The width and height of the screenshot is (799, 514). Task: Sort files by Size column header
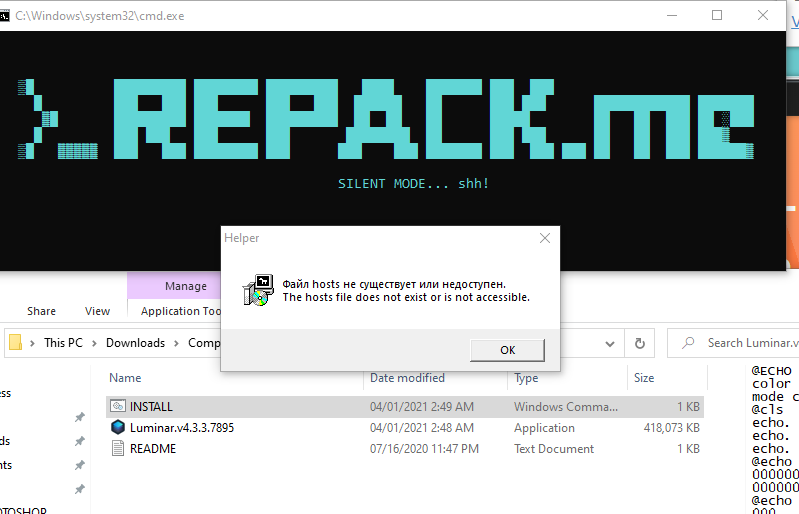(x=644, y=377)
